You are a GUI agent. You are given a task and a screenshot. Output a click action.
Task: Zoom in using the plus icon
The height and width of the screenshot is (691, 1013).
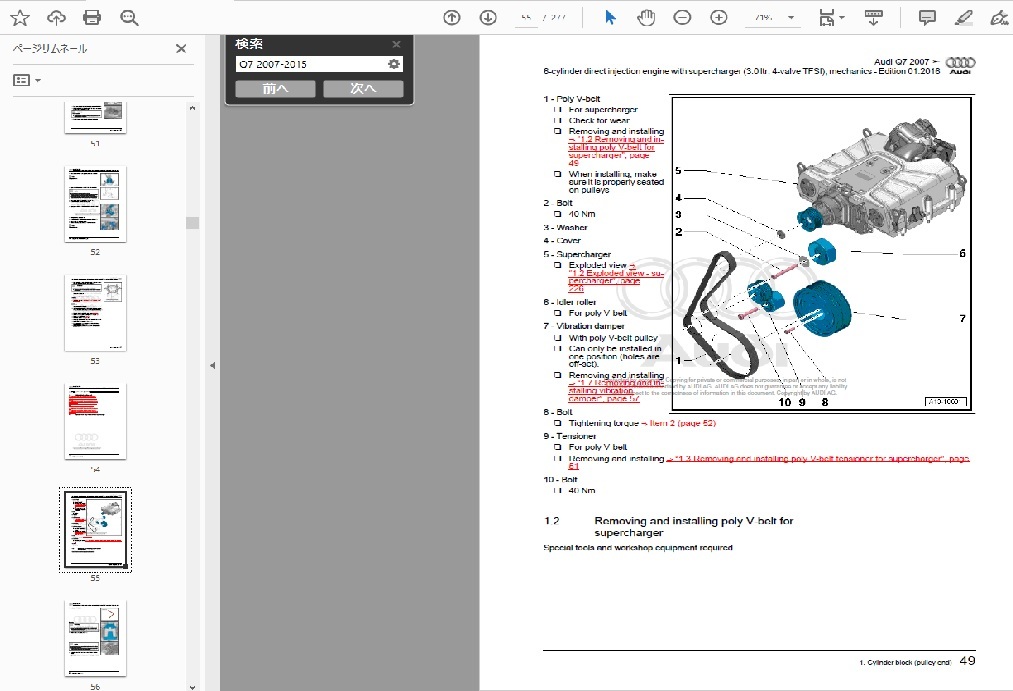(718, 18)
